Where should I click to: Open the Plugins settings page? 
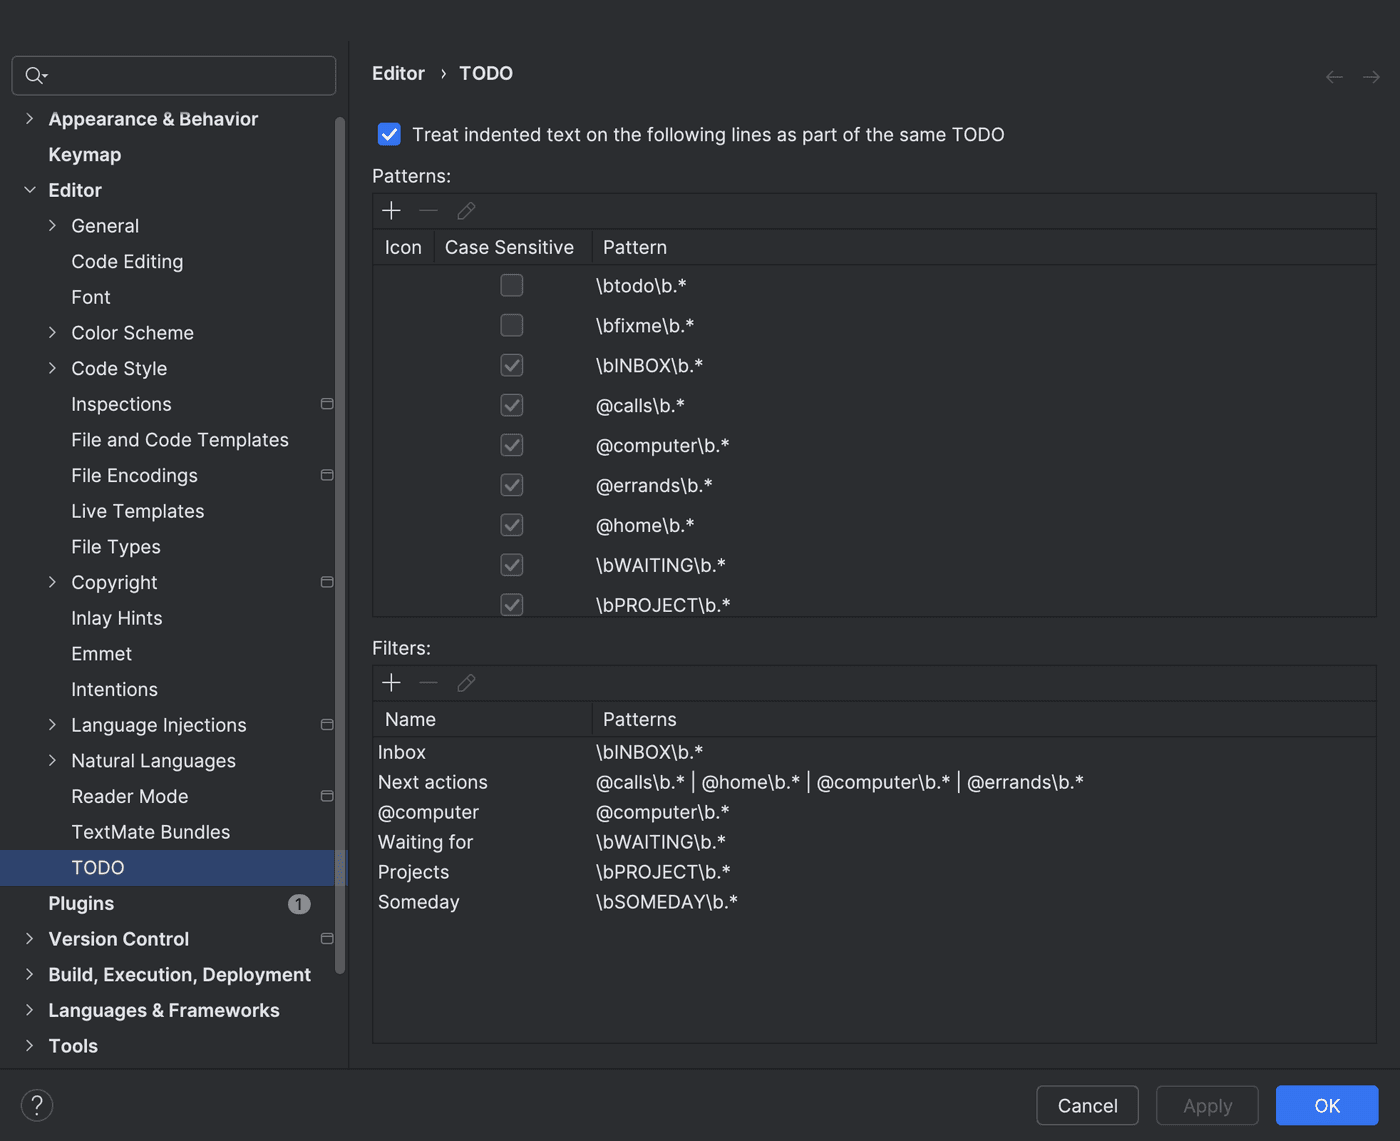[81, 903]
